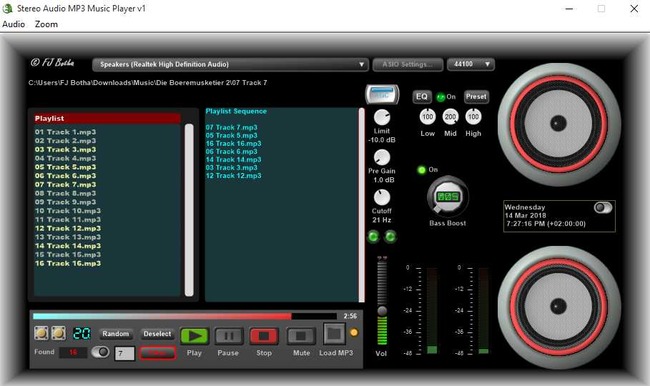Toggle the EQ On indicator light
Image resolution: width=650 pixels, height=386 pixels.
[x=440, y=97]
